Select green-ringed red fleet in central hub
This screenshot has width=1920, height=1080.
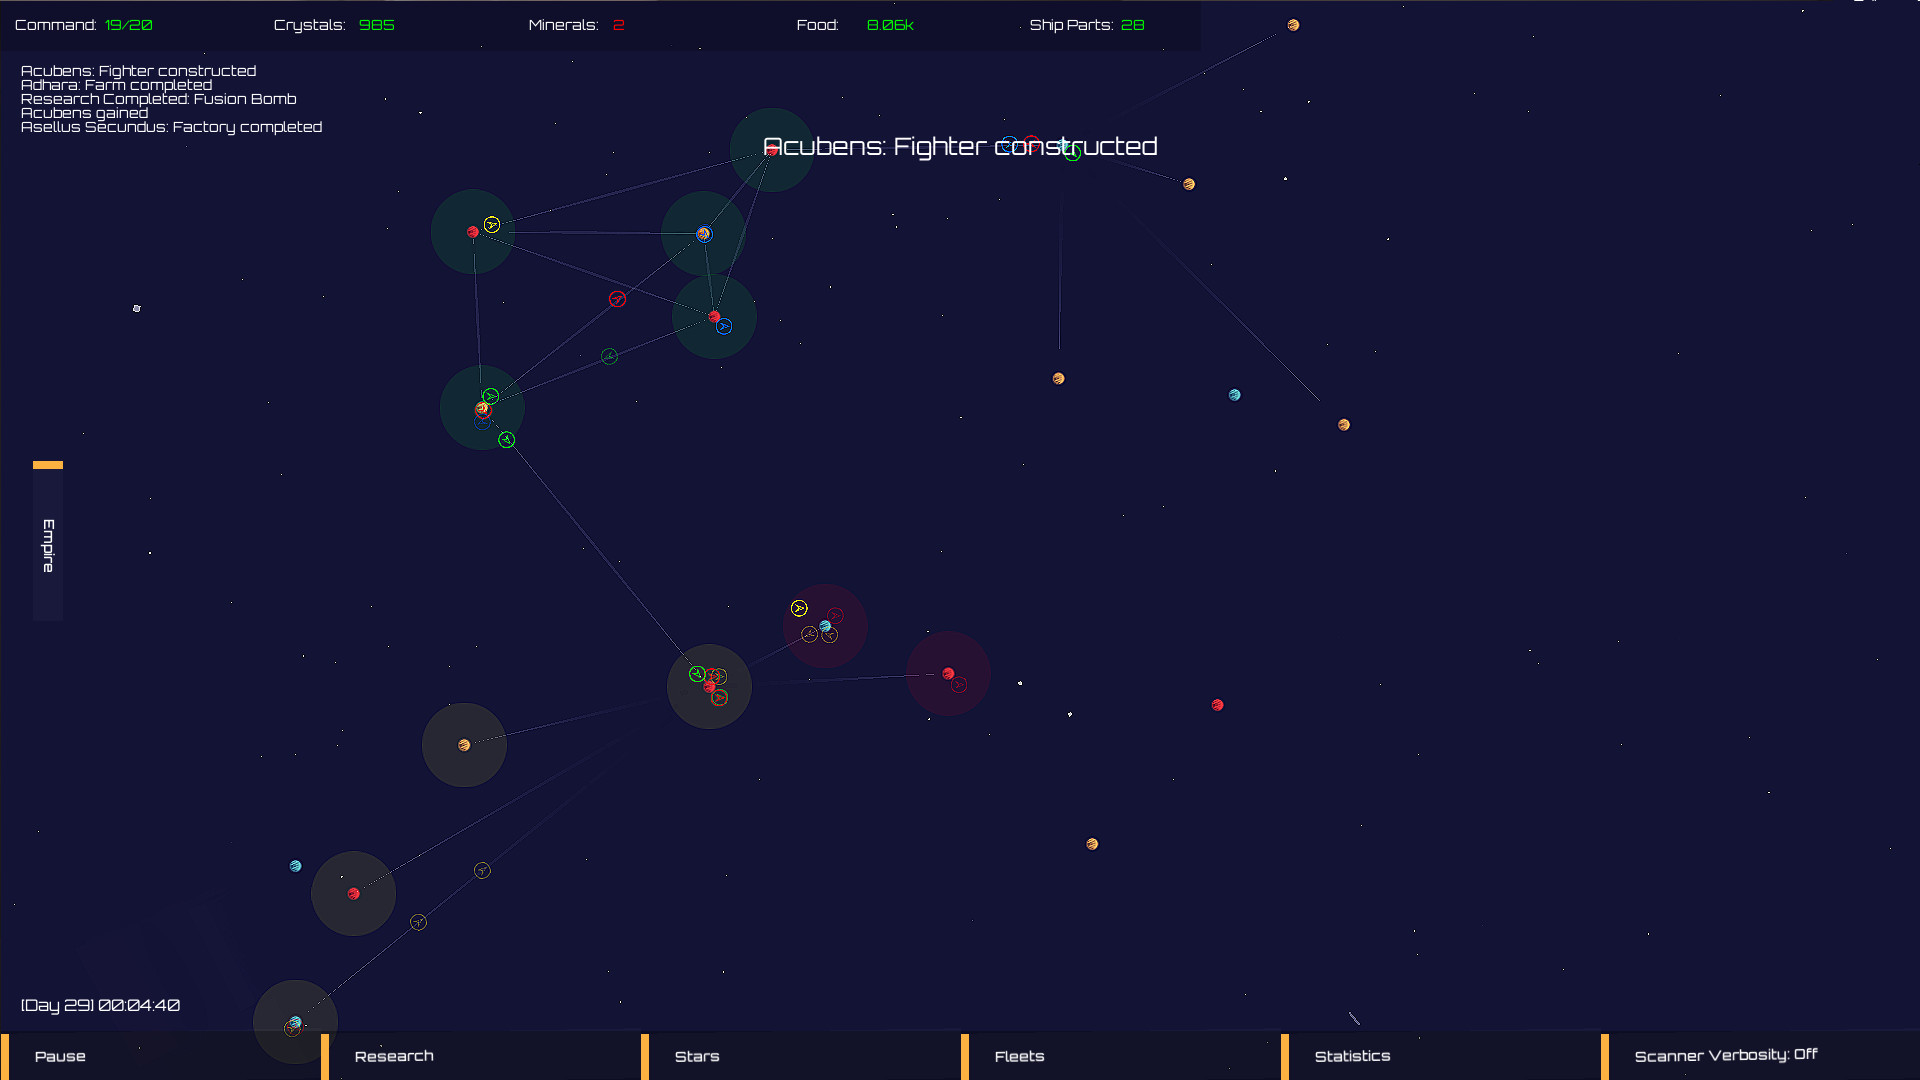click(720, 698)
